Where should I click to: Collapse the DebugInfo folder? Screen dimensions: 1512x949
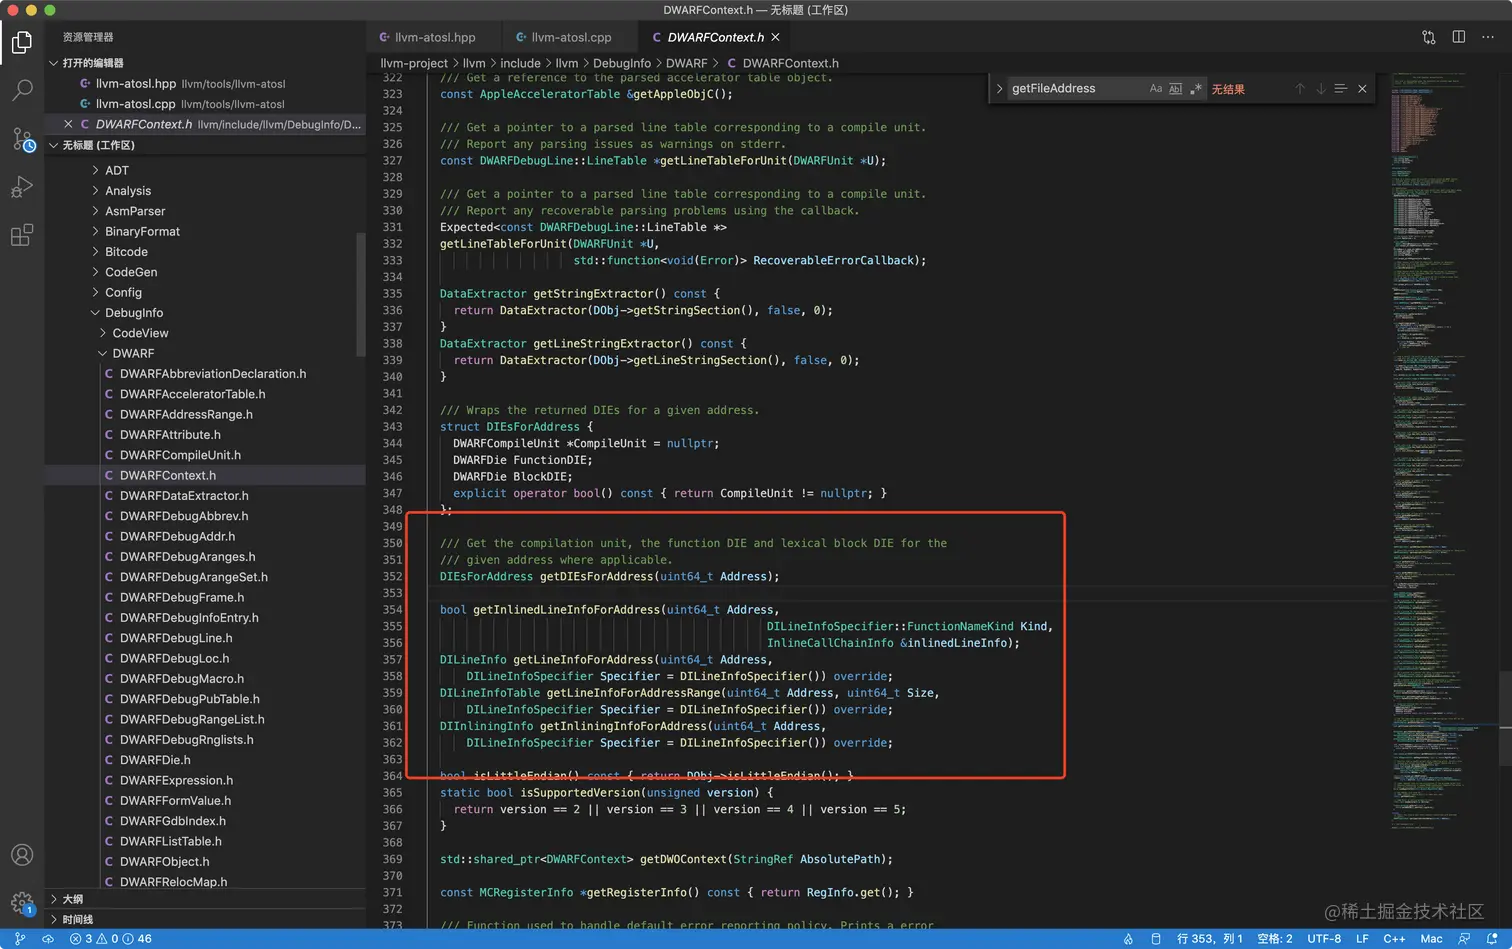click(134, 313)
